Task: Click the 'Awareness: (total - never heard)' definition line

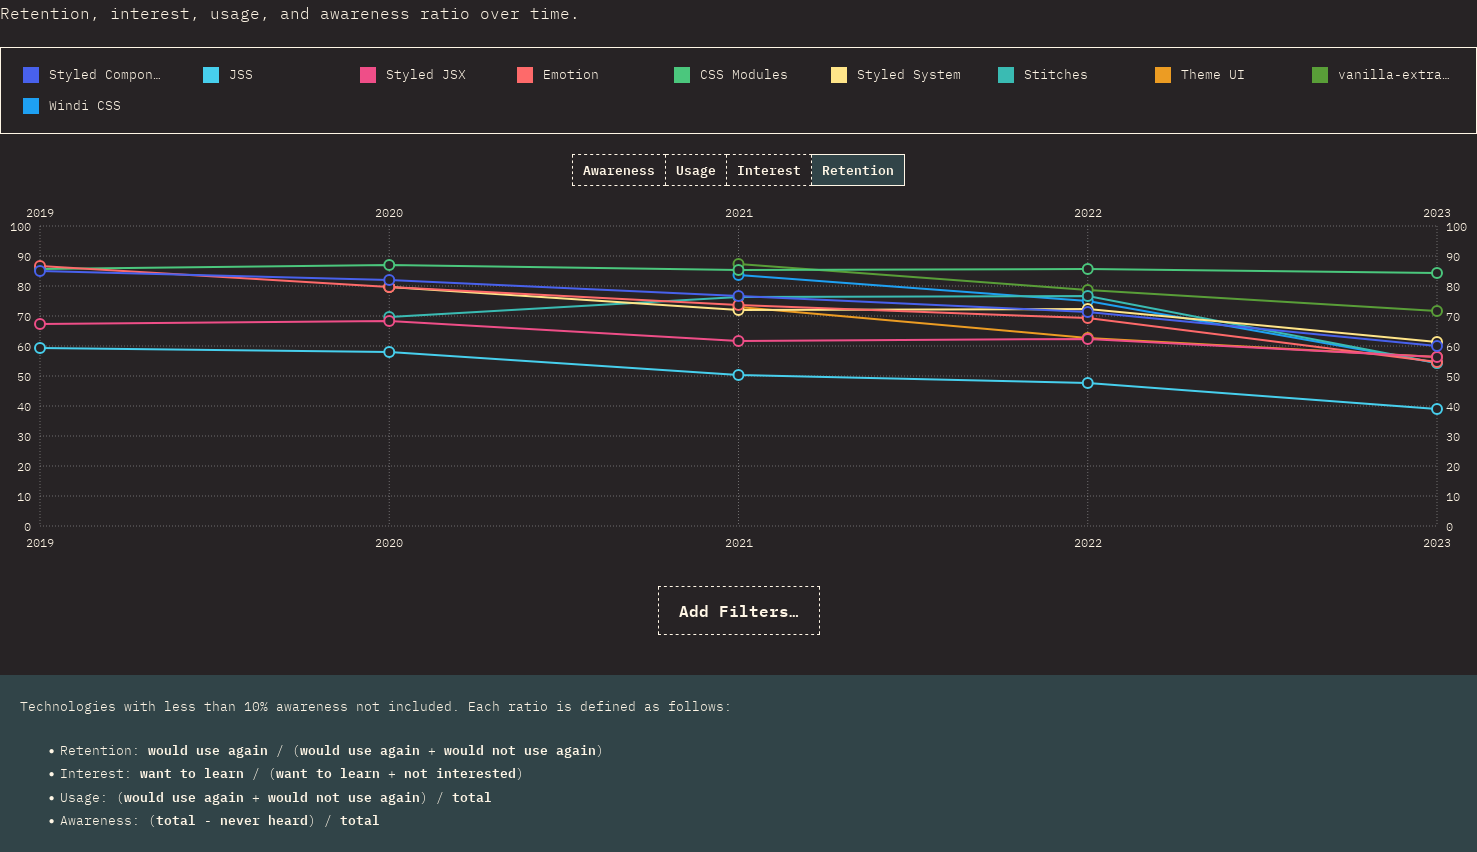Action: (219, 821)
